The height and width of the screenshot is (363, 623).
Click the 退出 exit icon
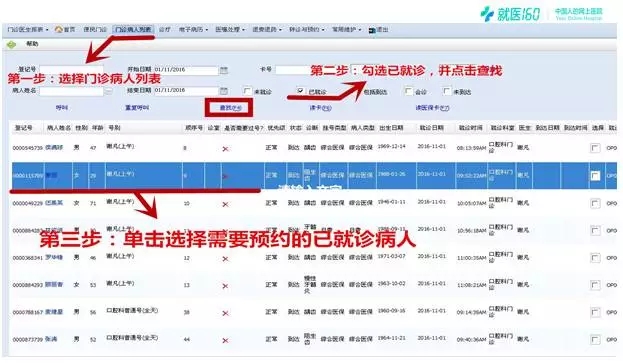pyautogui.click(x=371, y=30)
